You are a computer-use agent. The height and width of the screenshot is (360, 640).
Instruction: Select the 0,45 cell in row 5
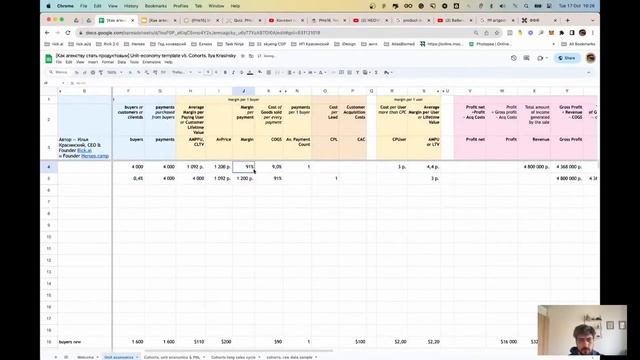click(x=128, y=178)
